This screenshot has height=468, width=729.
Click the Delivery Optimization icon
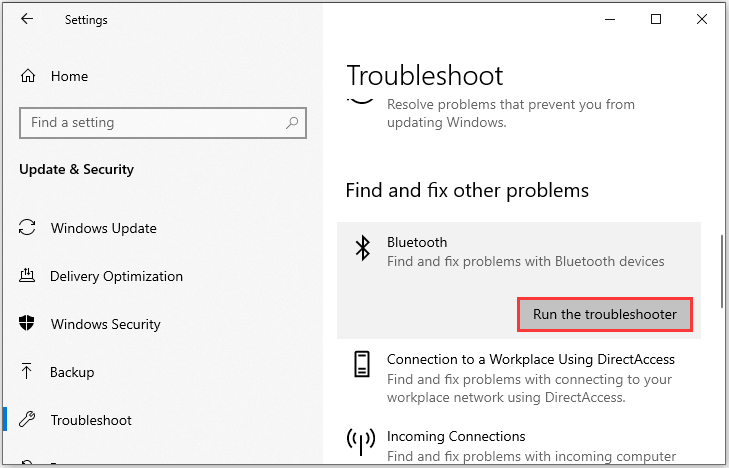[x=28, y=276]
